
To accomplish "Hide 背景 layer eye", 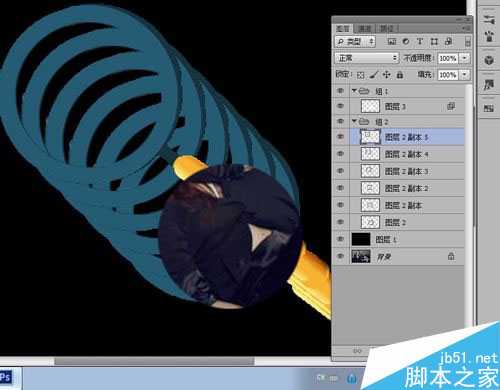I will click(x=340, y=256).
